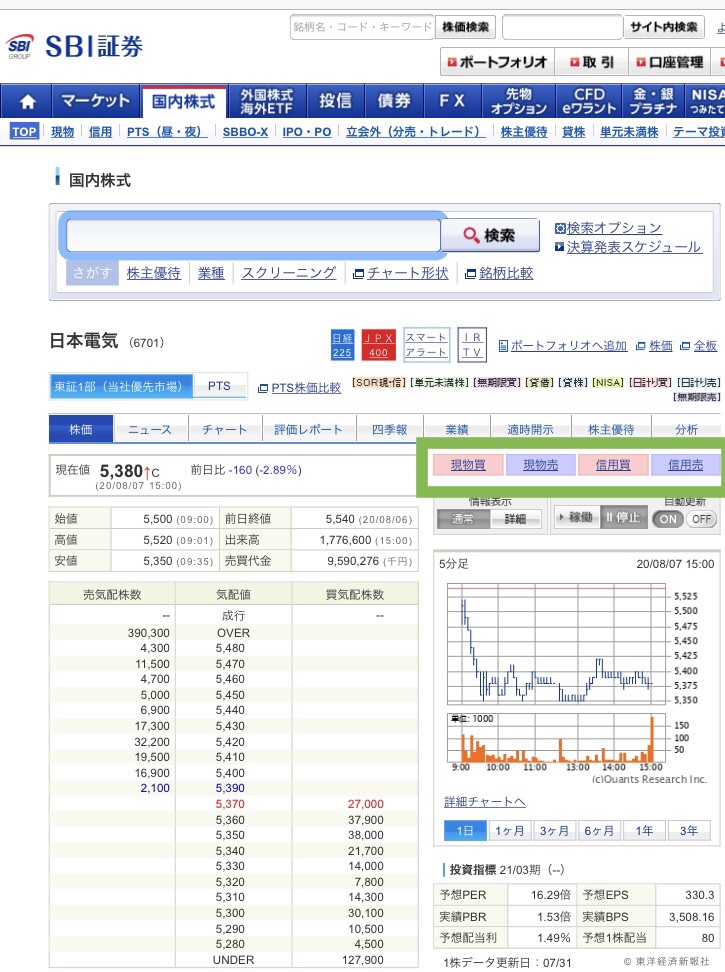The width and height of the screenshot is (725, 972).
Task: Go to the home icon tab
Action: tap(27, 101)
